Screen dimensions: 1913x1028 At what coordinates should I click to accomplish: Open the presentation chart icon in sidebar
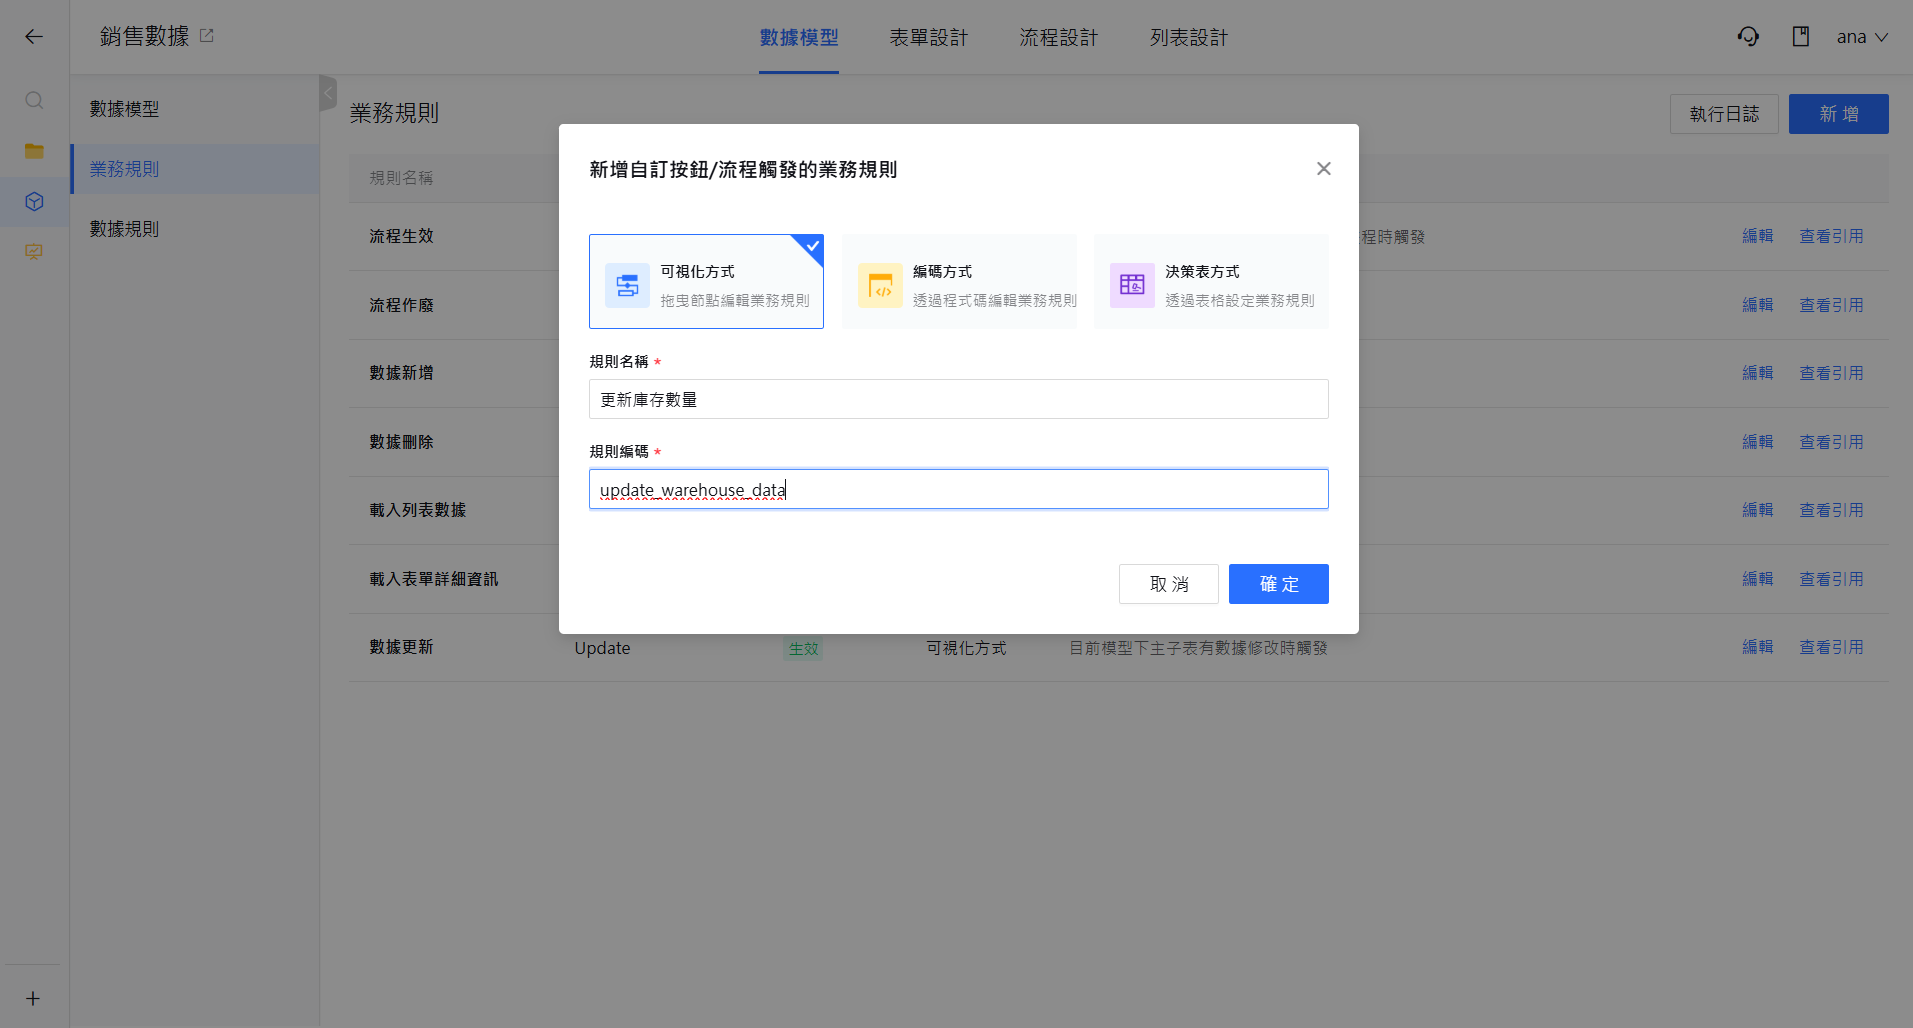pos(34,252)
